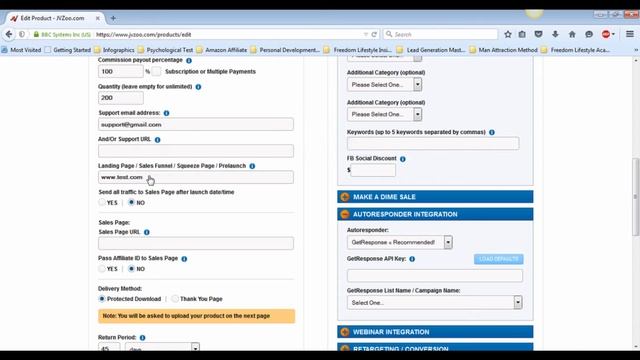Click the red Adblock stop icon
This screenshot has height=360, width=640.
[x=606, y=34]
